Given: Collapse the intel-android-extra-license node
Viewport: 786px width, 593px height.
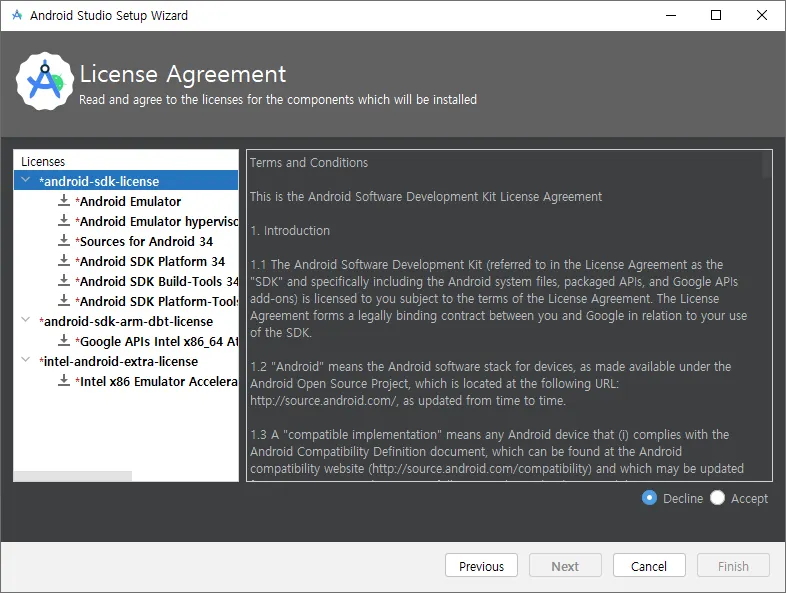Looking at the screenshot, I should point(26,361).
